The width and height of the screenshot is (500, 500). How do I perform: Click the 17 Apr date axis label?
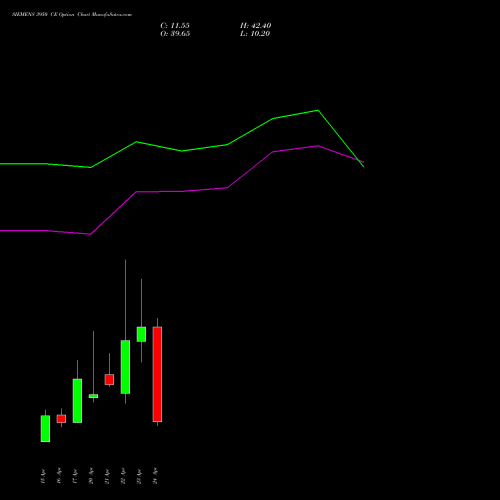[x=75, y=476]
